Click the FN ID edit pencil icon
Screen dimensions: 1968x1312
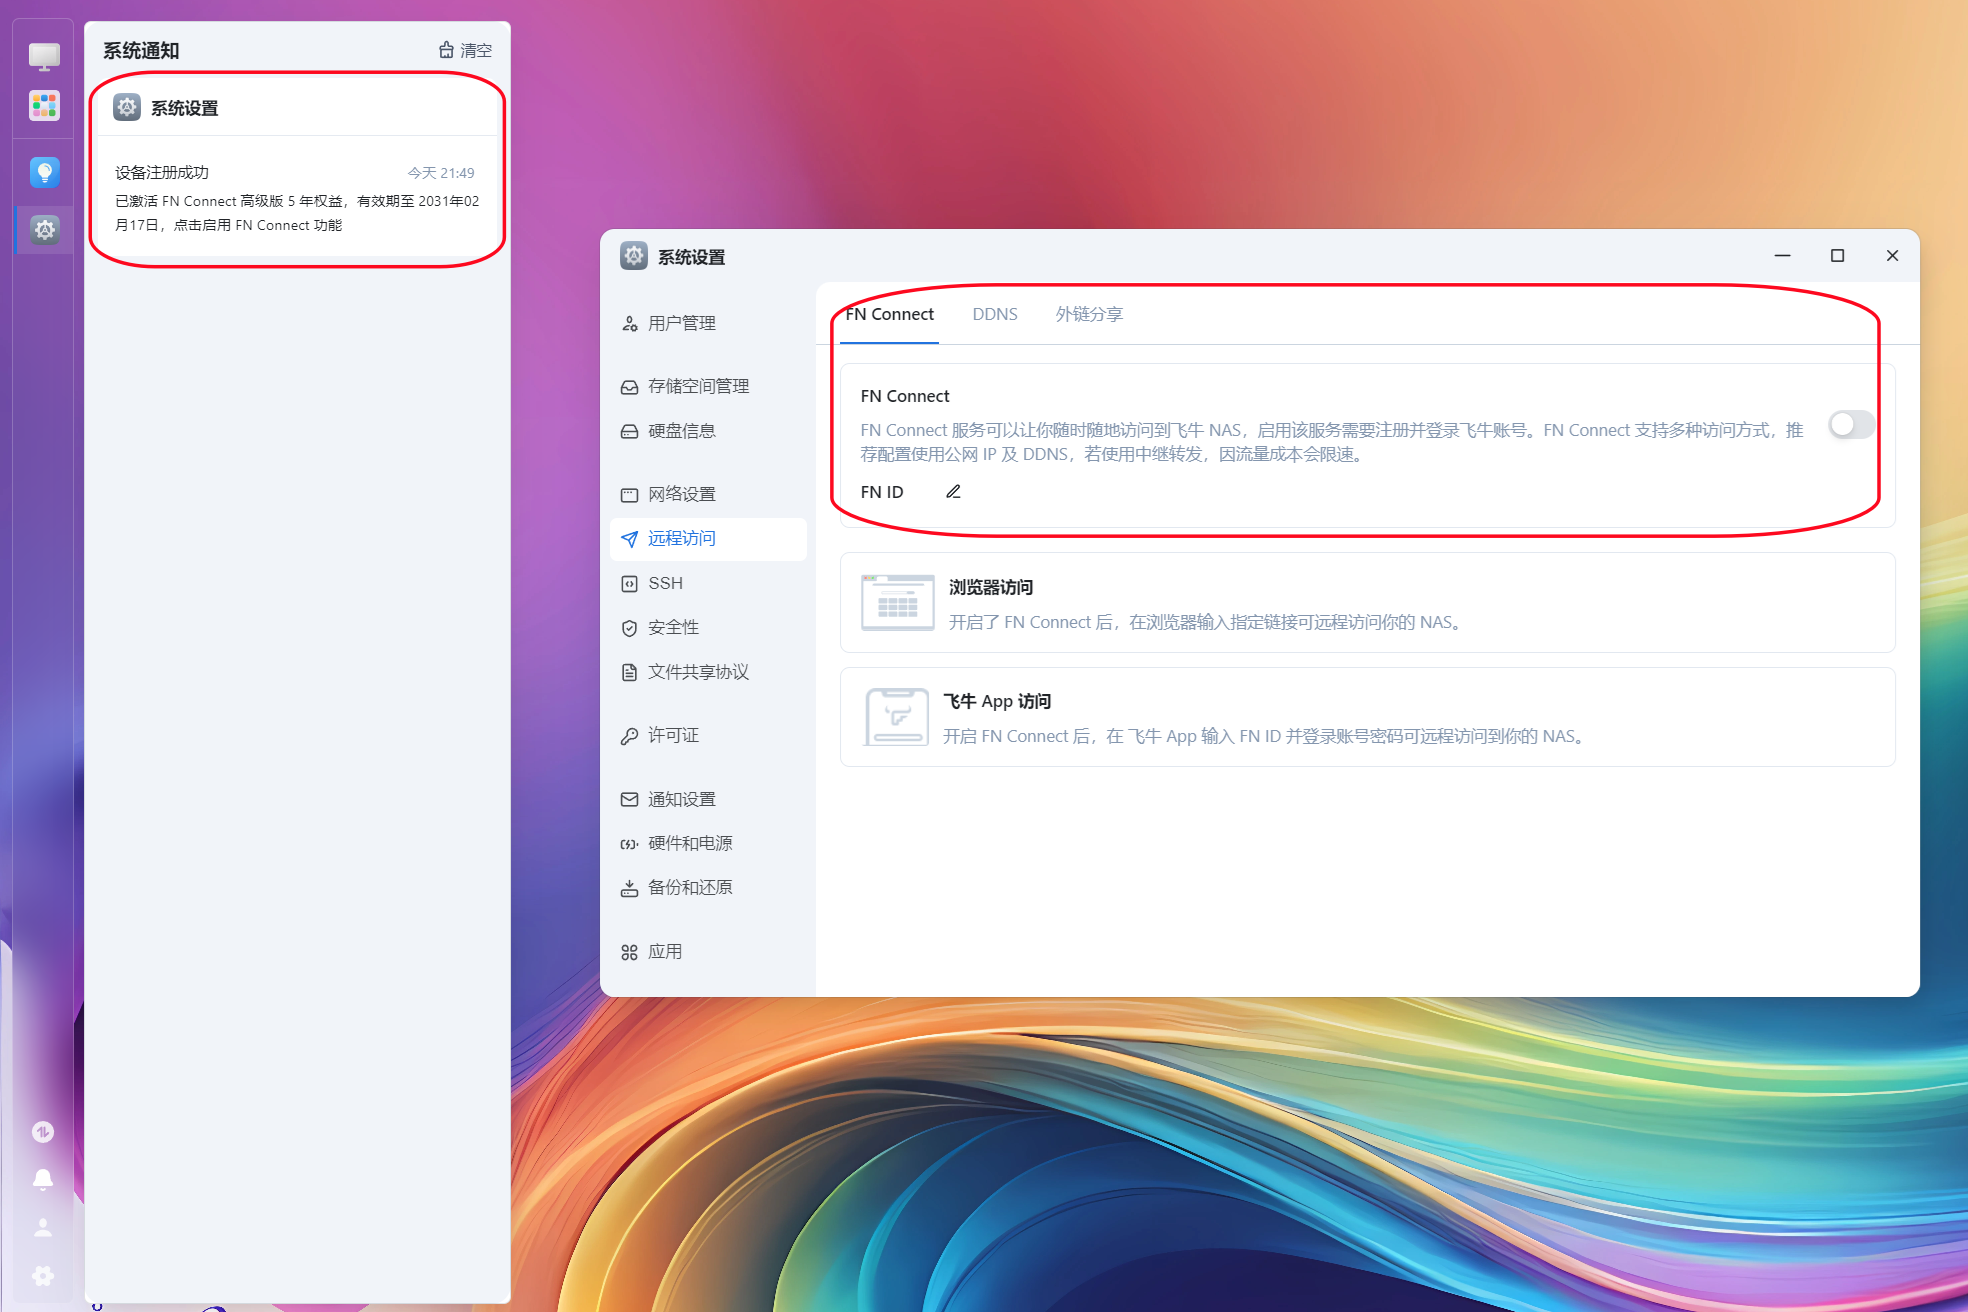pos(953,492)
